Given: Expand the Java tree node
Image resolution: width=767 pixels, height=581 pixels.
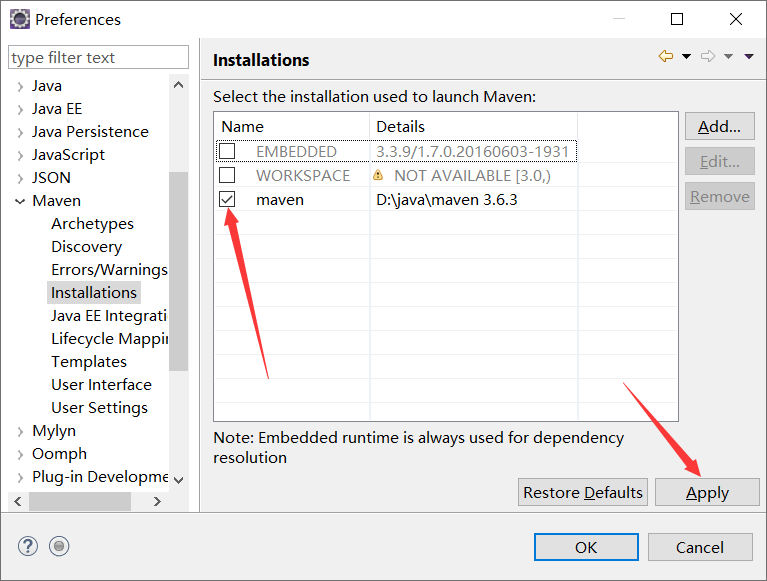Looking at the screenshot, I should pyautogui.click(x=20, y=87).
